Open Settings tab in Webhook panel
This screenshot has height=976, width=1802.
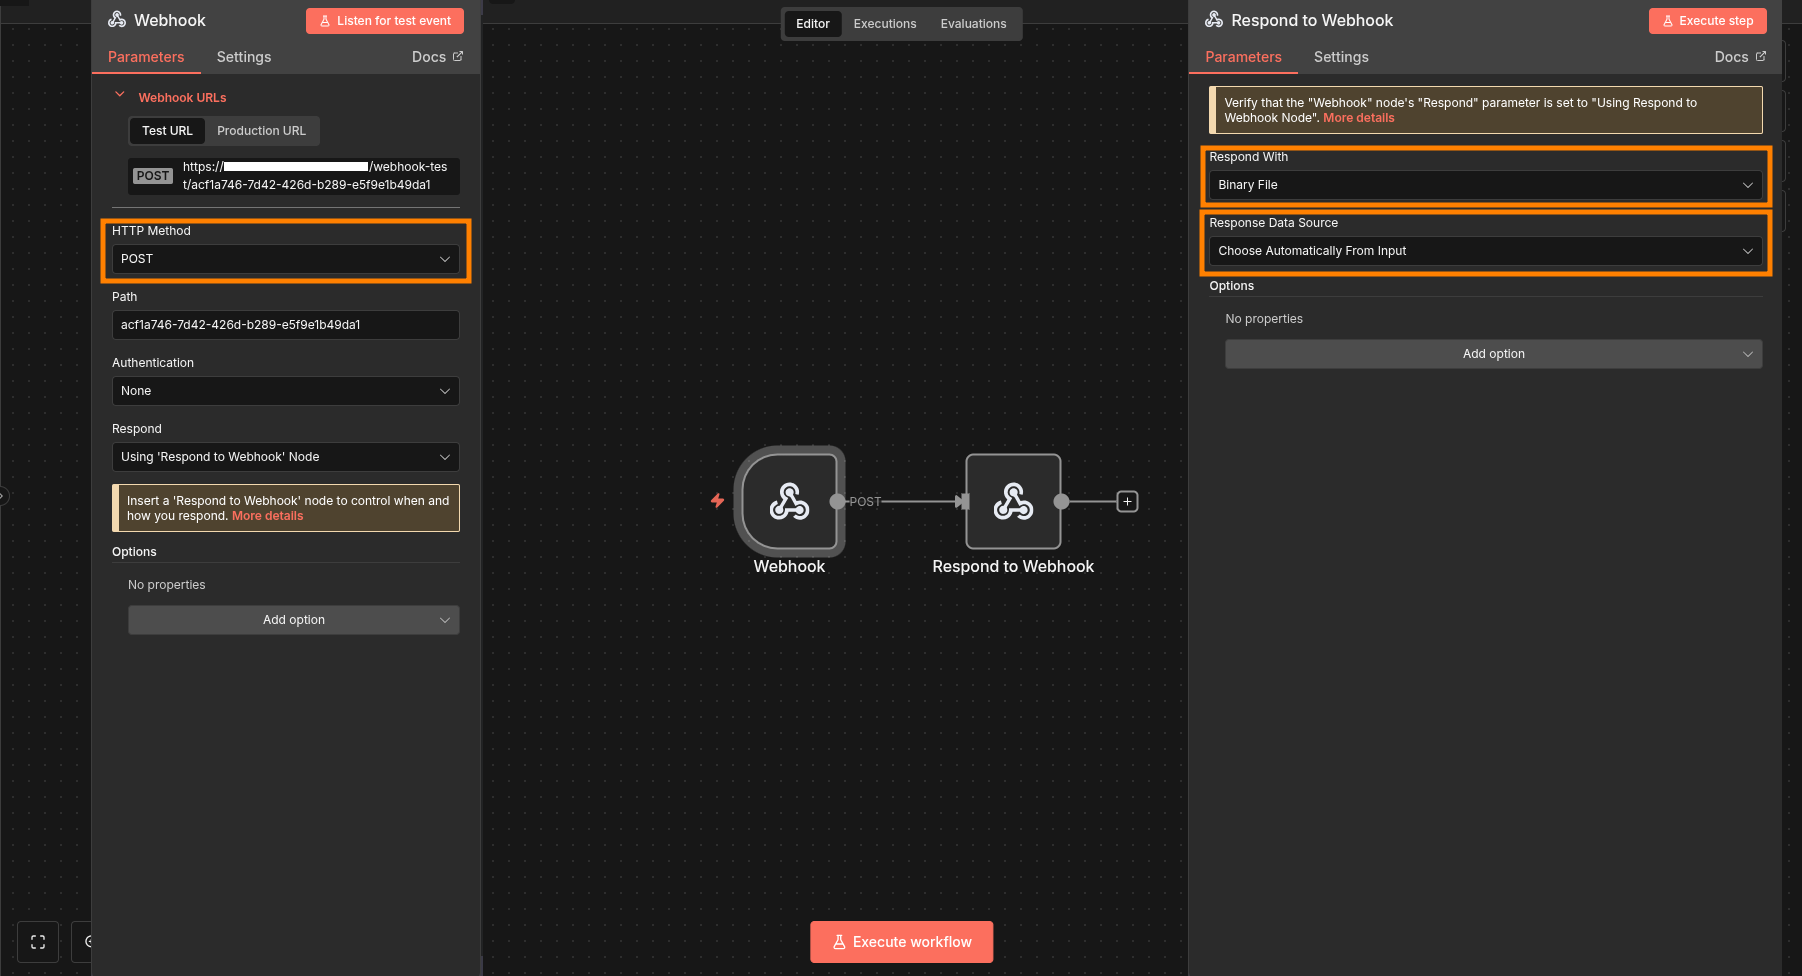(x=244, y=57)
